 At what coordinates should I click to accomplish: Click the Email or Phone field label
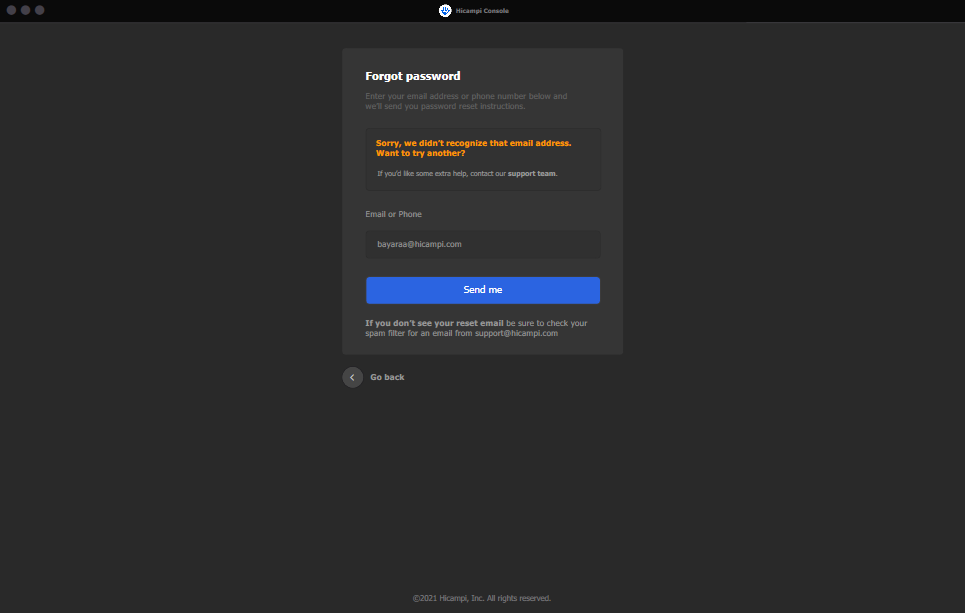point(393,214)
